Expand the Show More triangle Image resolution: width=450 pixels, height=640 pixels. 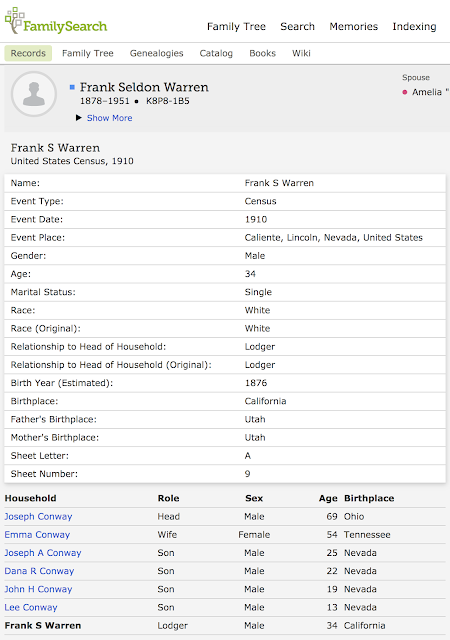click(79, 118)
